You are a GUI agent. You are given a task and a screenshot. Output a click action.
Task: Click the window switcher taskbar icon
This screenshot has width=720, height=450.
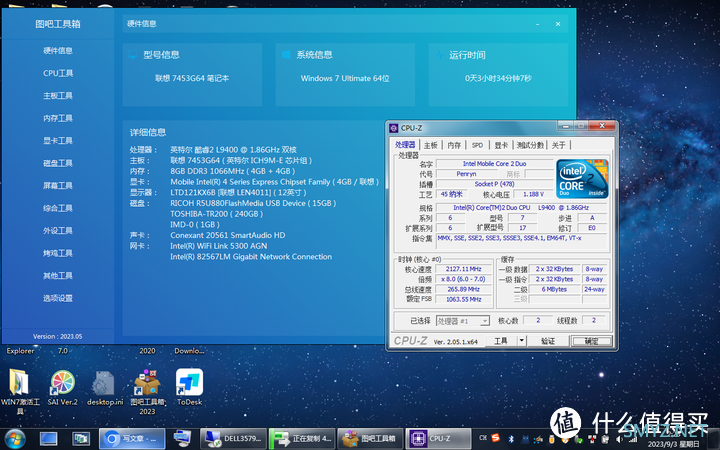(81, 439)
